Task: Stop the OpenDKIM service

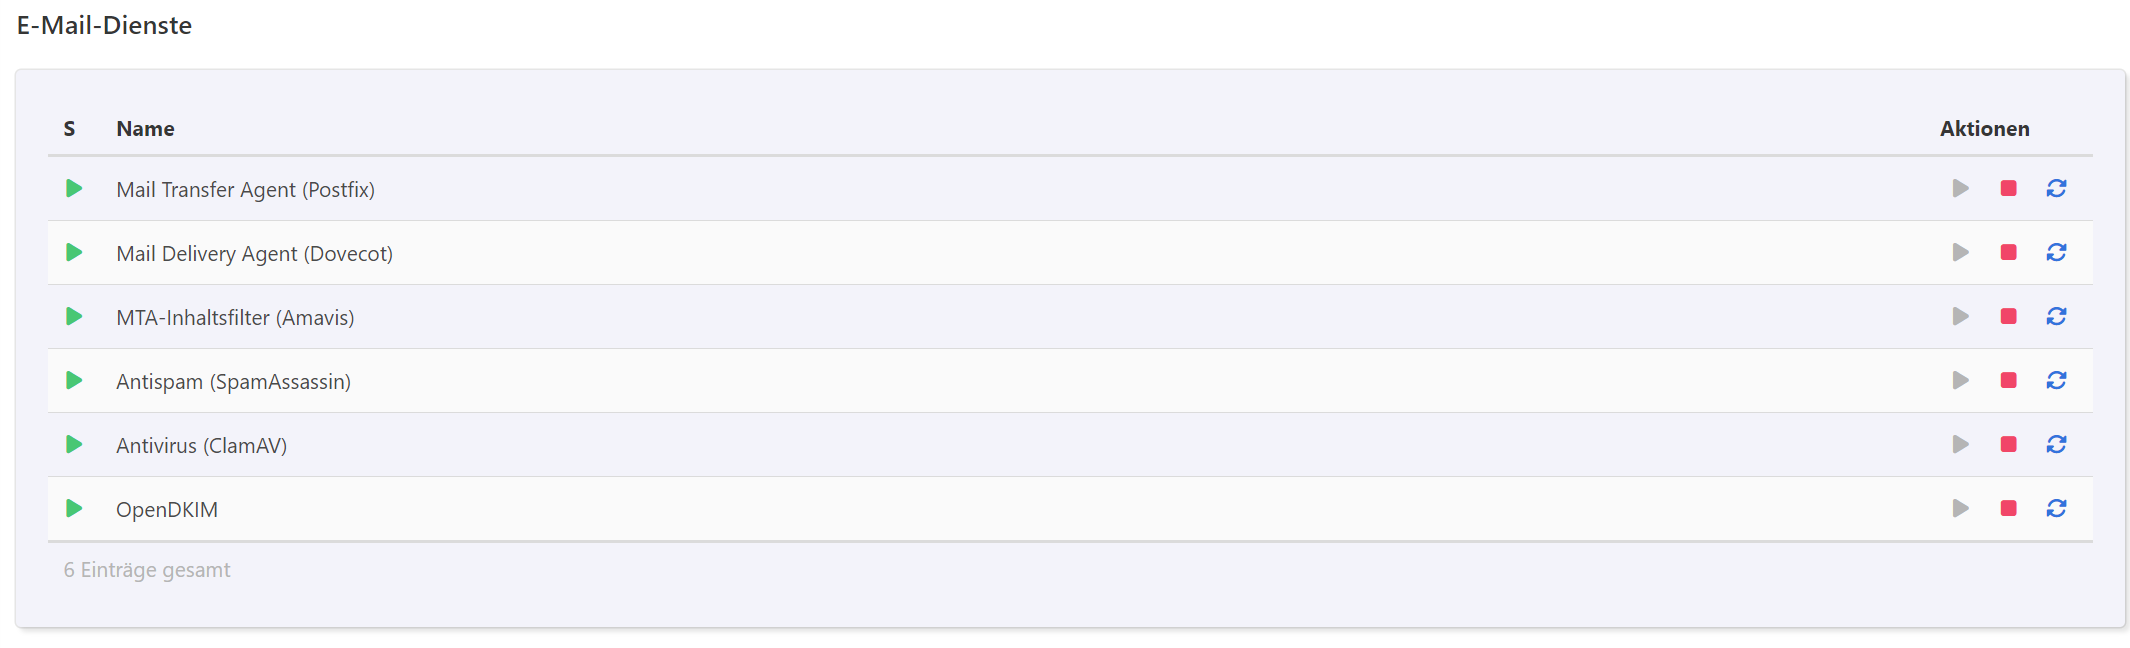Action: [2008, 509]
